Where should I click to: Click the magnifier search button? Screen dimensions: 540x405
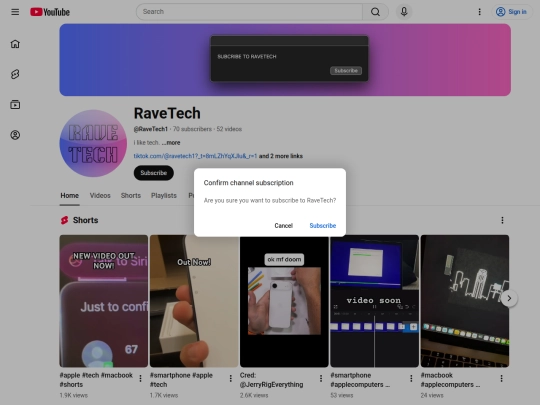375,12
